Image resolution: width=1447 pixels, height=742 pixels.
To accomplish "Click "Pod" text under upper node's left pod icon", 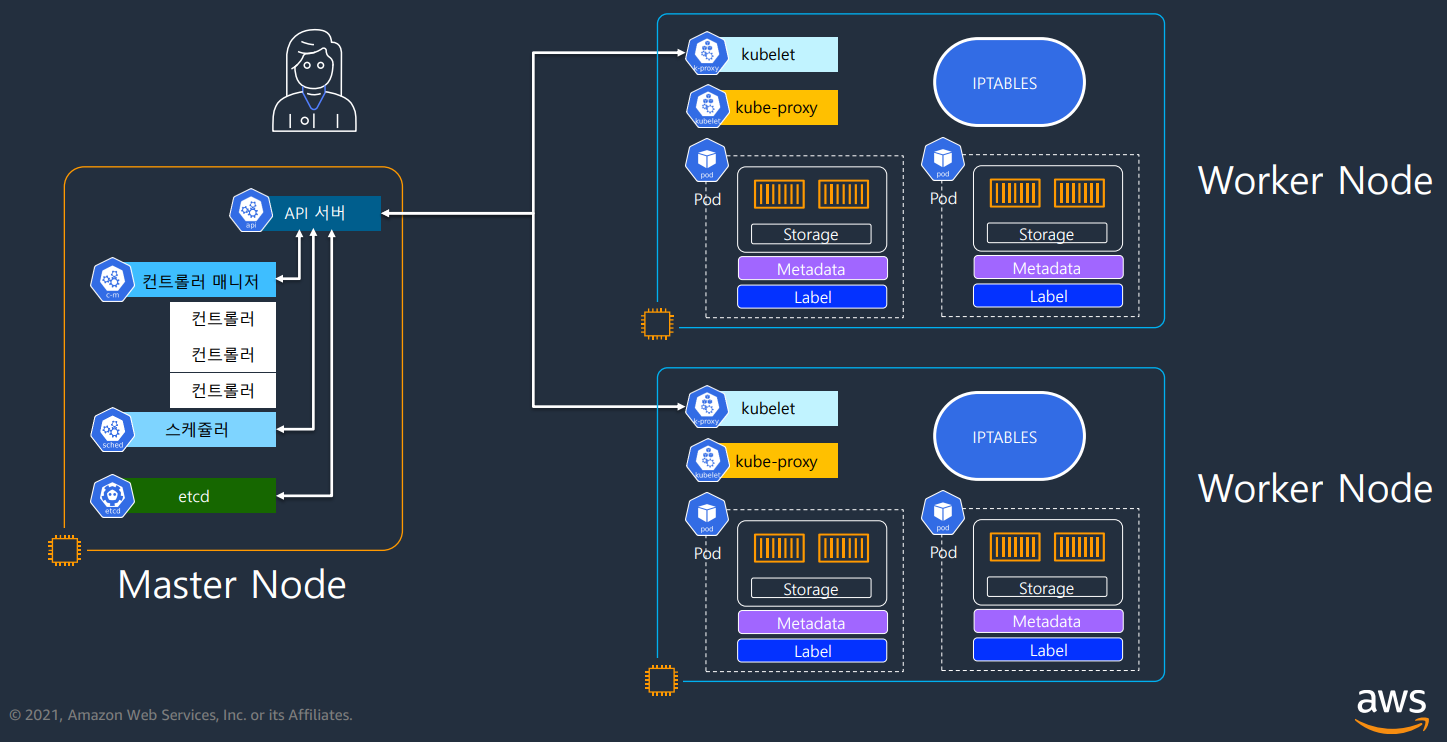I will [707, 199].
